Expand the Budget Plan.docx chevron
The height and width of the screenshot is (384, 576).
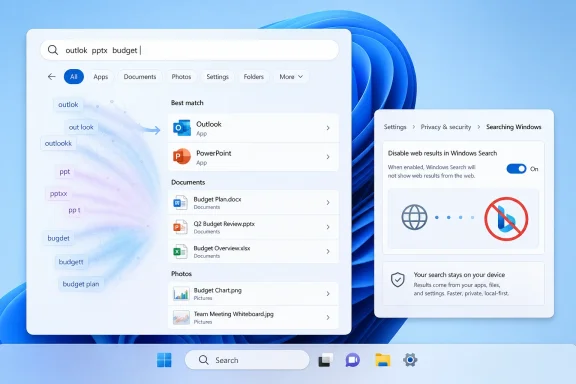click(x=328, y=202)
